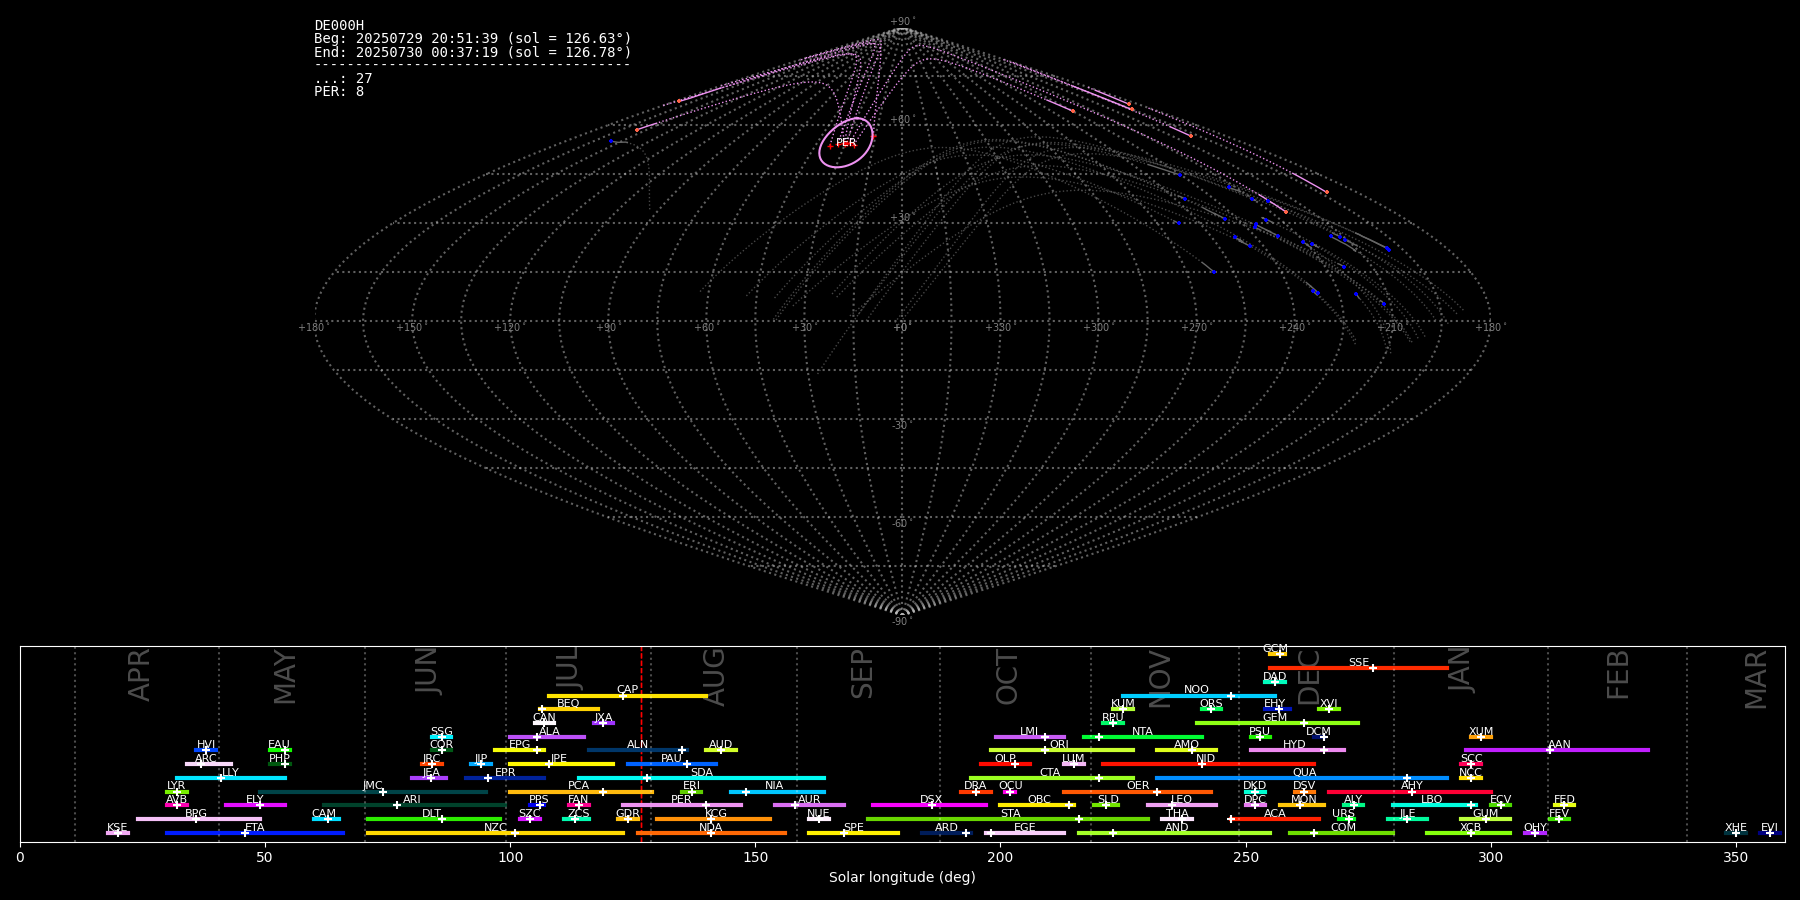This screenshot has height=900, width=1800.
Task: Click the NID shower label
Action: 1205,759
